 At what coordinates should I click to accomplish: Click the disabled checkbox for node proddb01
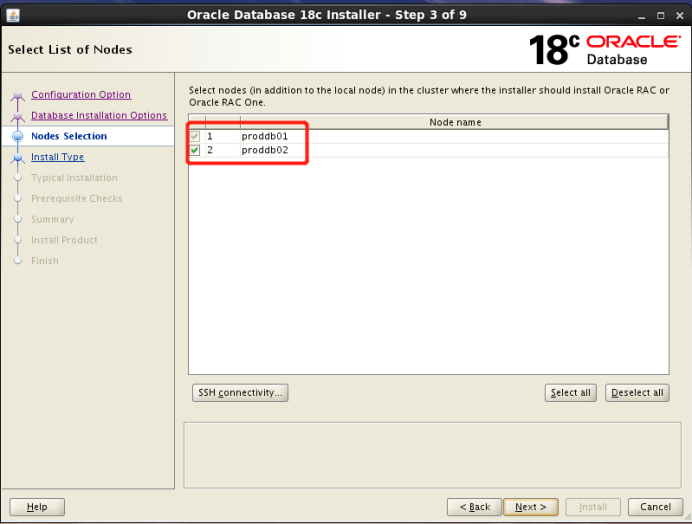coord(195,136)
